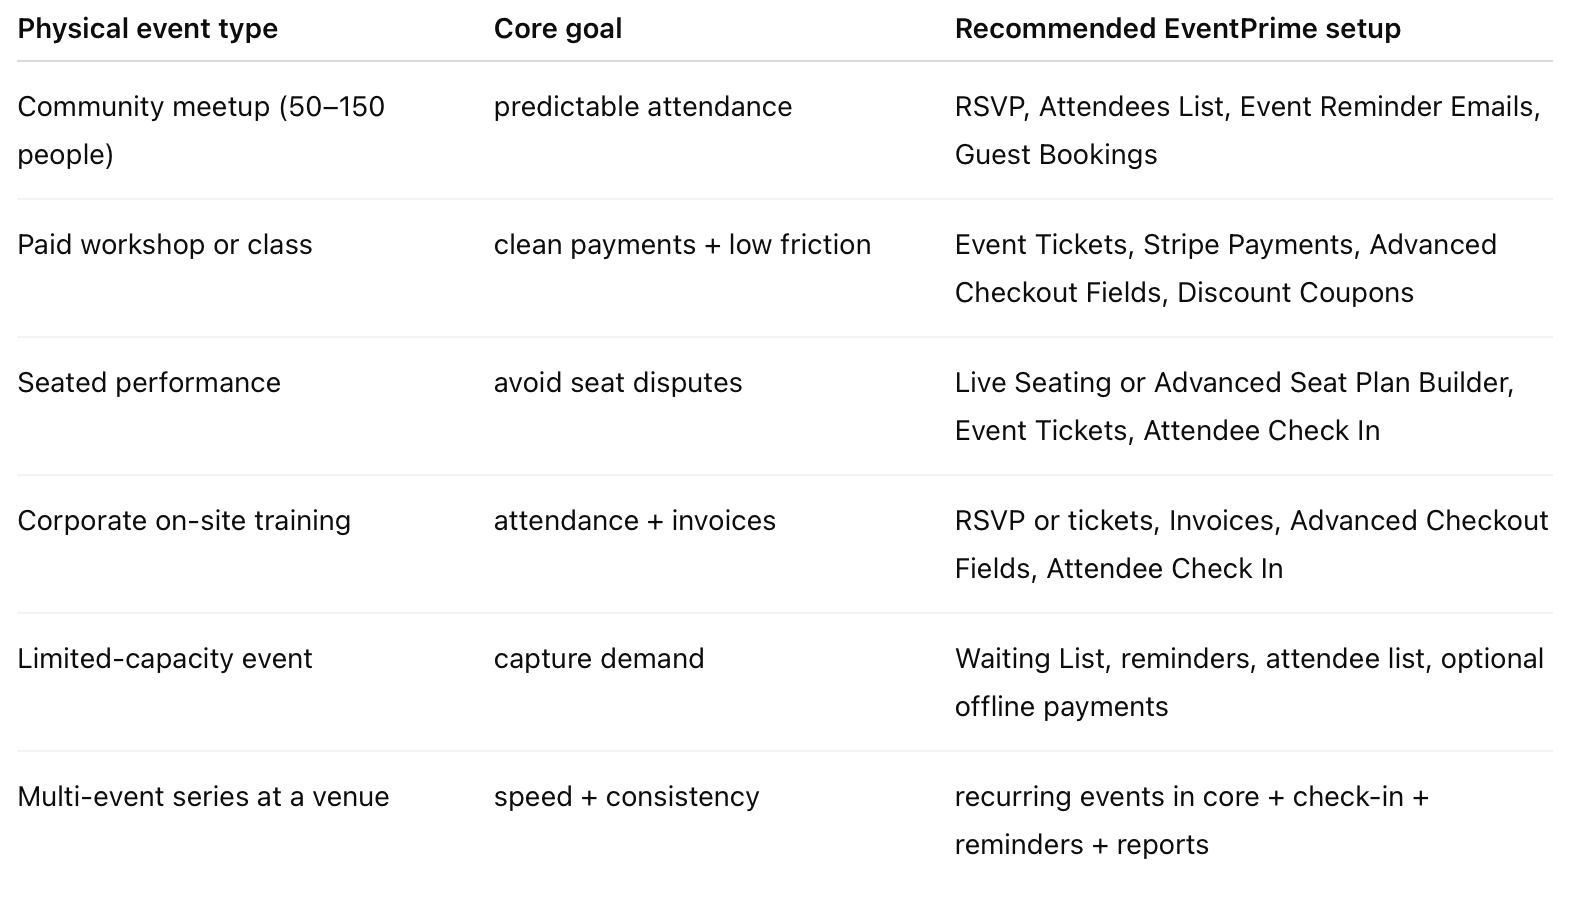Select the "Paid workshop or class" cell

click(165, 245)
